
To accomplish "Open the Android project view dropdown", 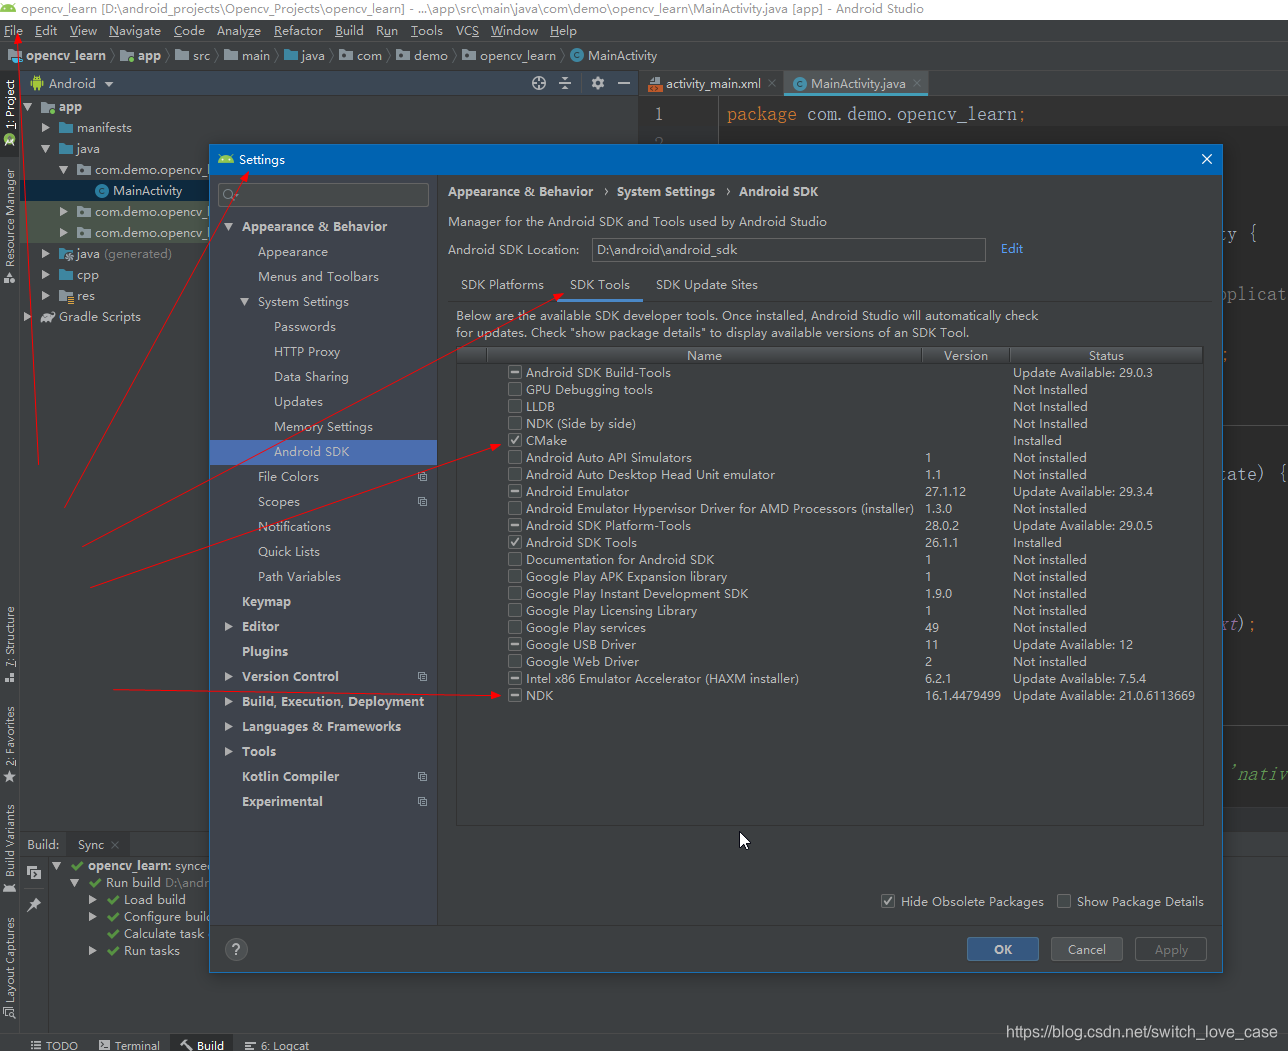I will (72, 84).
